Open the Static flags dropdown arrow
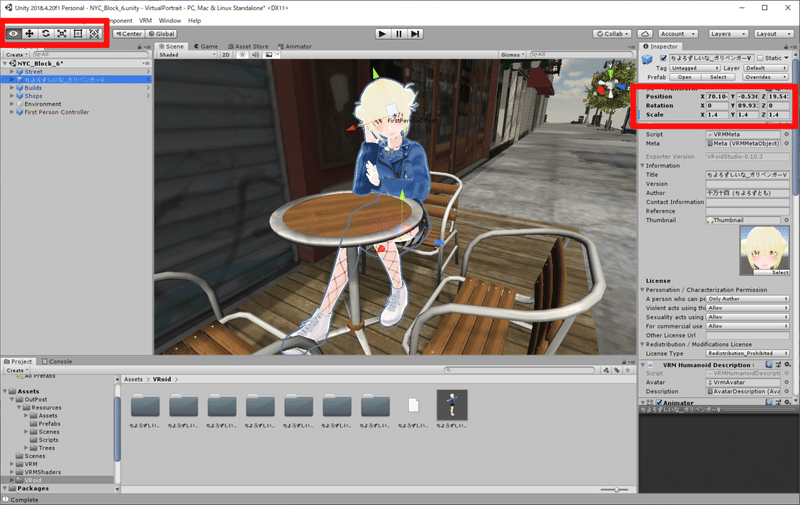Viewport: 800px width, 505px height. pos(786,58)
